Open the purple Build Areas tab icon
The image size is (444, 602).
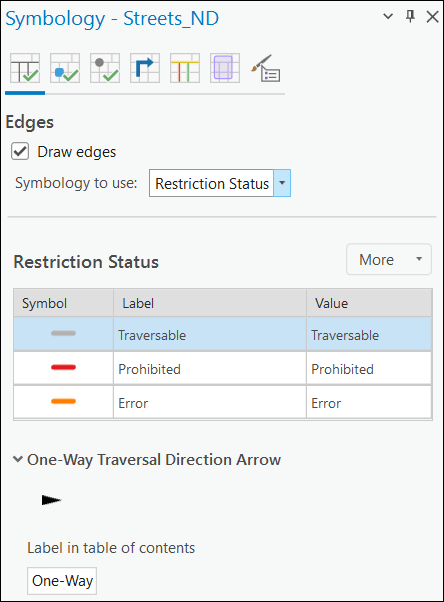tap(225, 68)
